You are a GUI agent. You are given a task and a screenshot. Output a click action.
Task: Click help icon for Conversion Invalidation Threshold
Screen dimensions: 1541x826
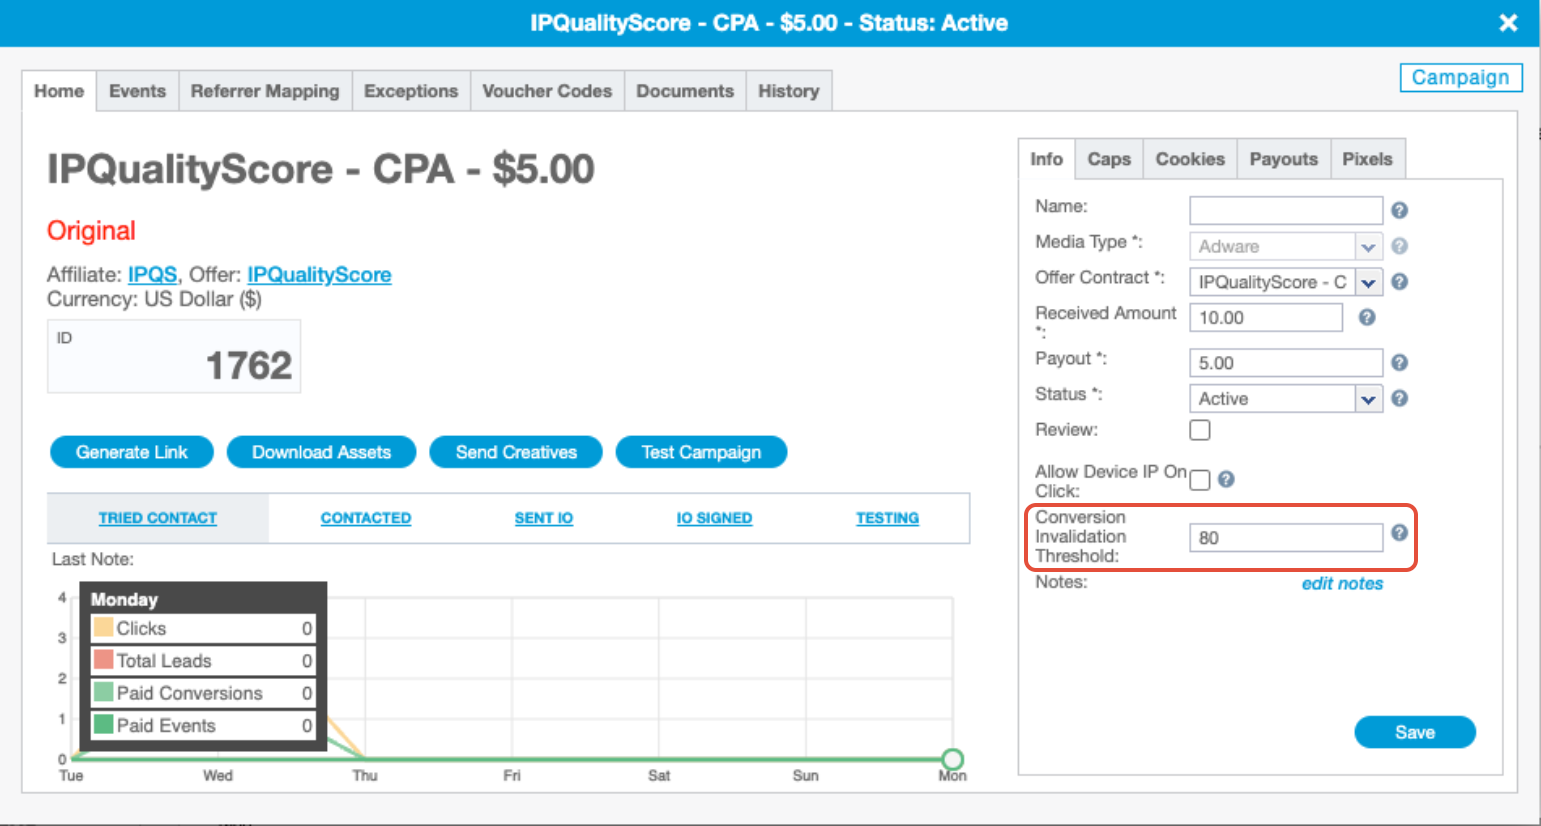click(x=1399, y=533)
